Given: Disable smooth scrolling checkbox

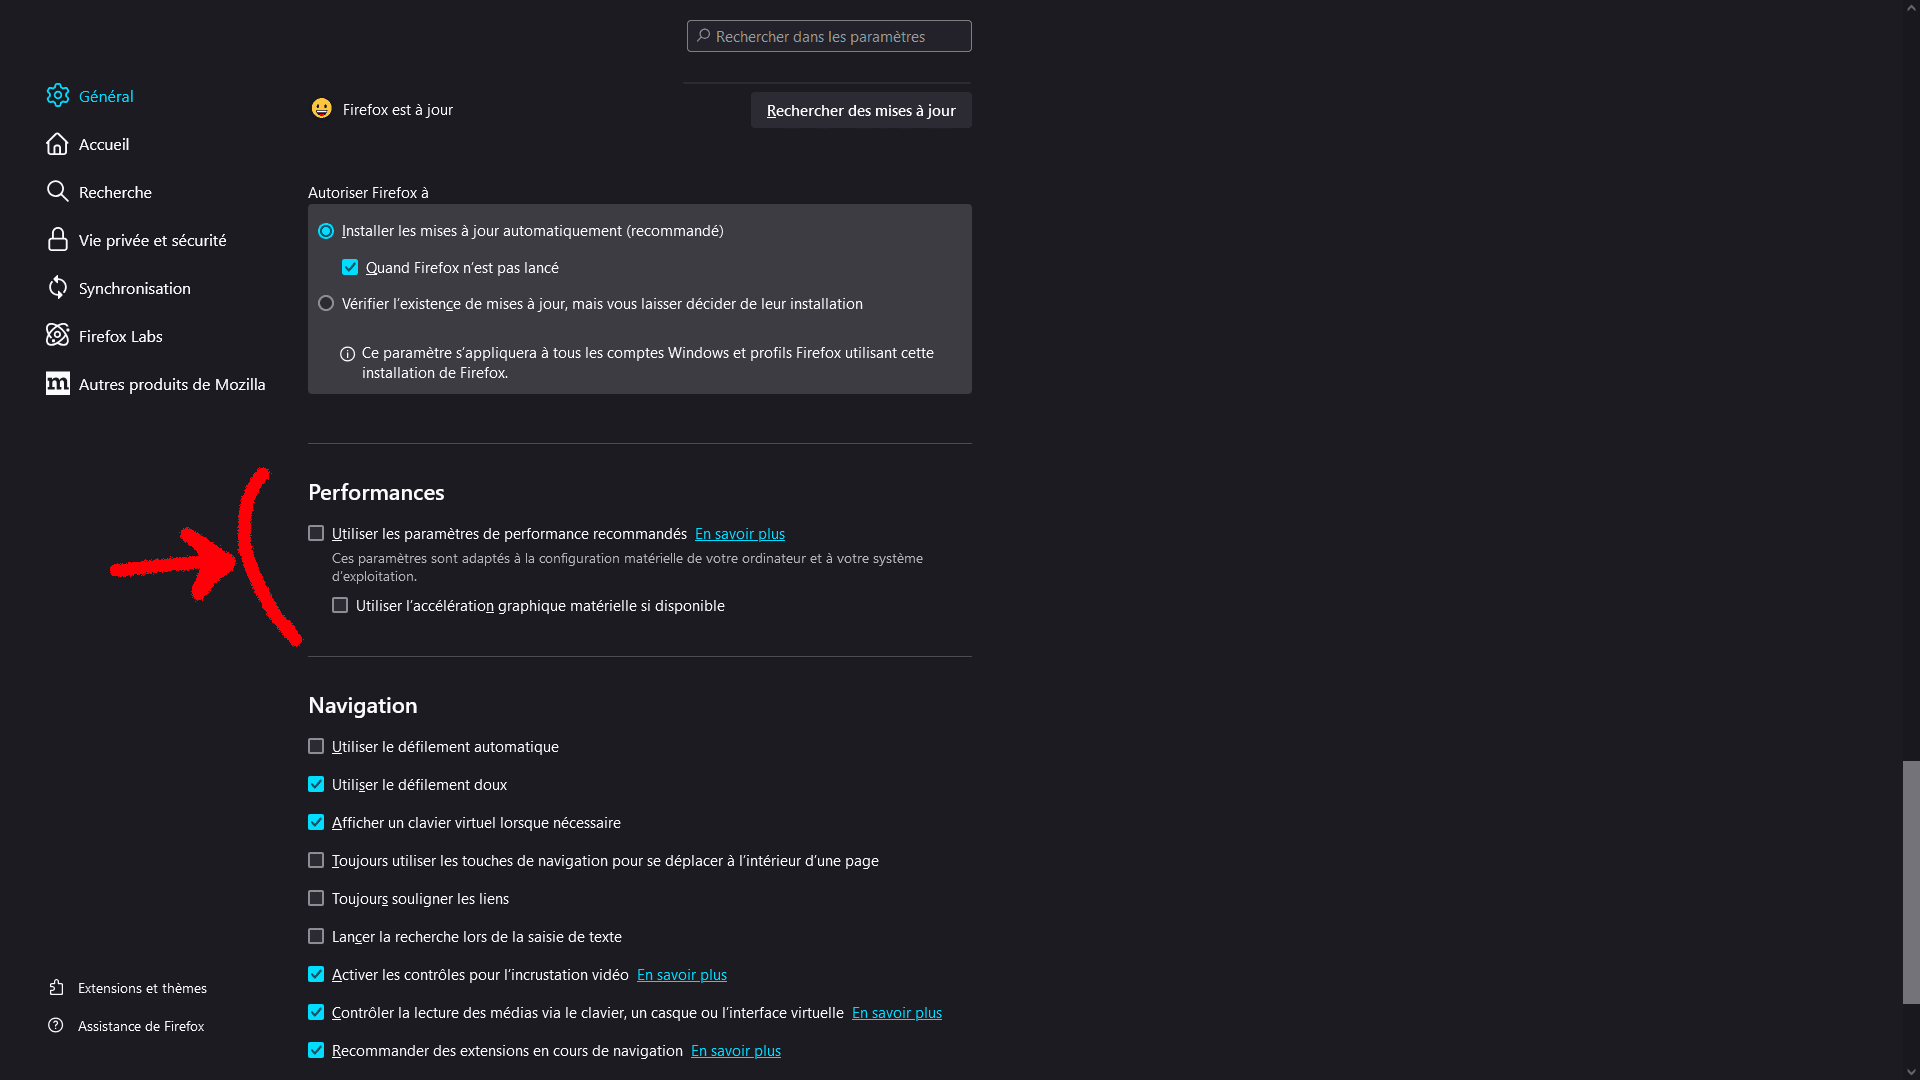Looking at the screenshot, I should pos(316,785).
